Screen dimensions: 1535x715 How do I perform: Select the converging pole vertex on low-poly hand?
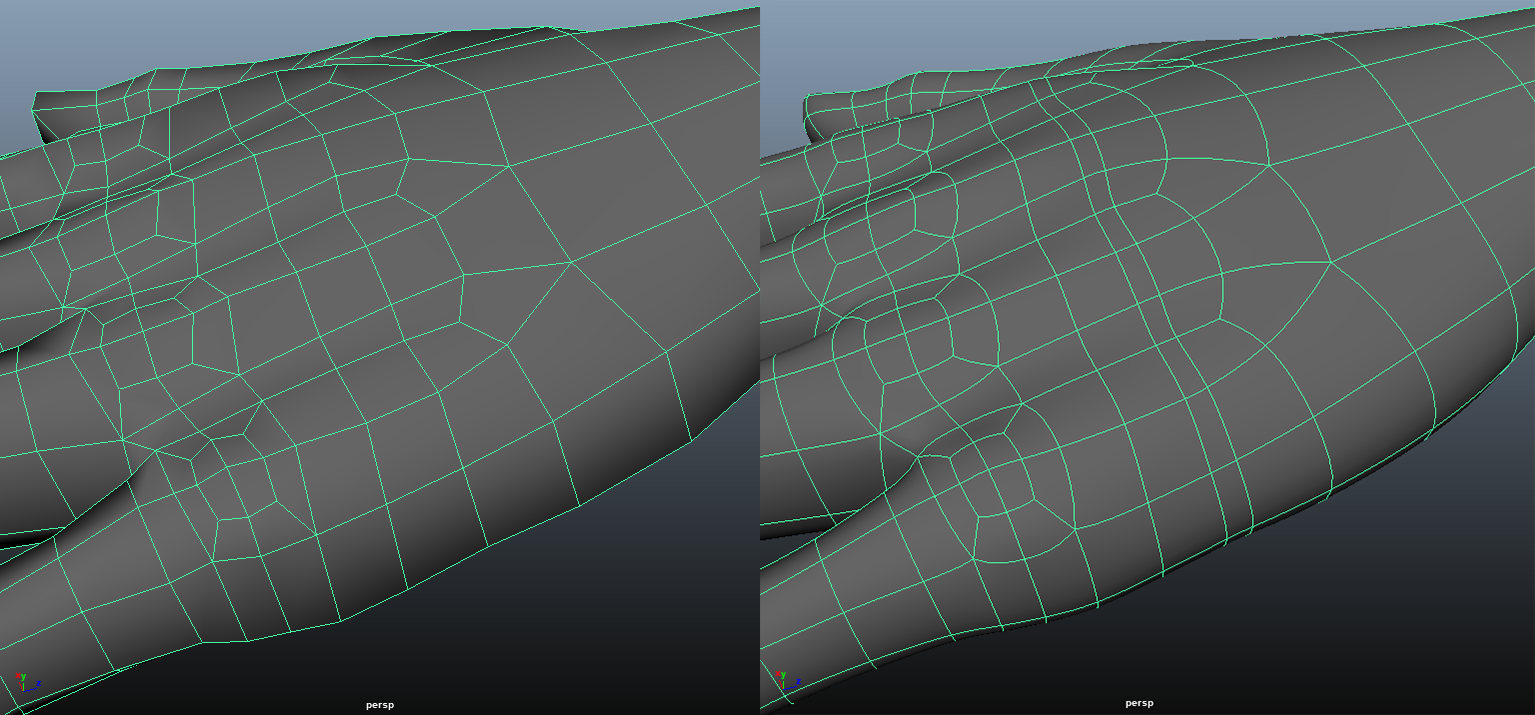tap(571, 262)
